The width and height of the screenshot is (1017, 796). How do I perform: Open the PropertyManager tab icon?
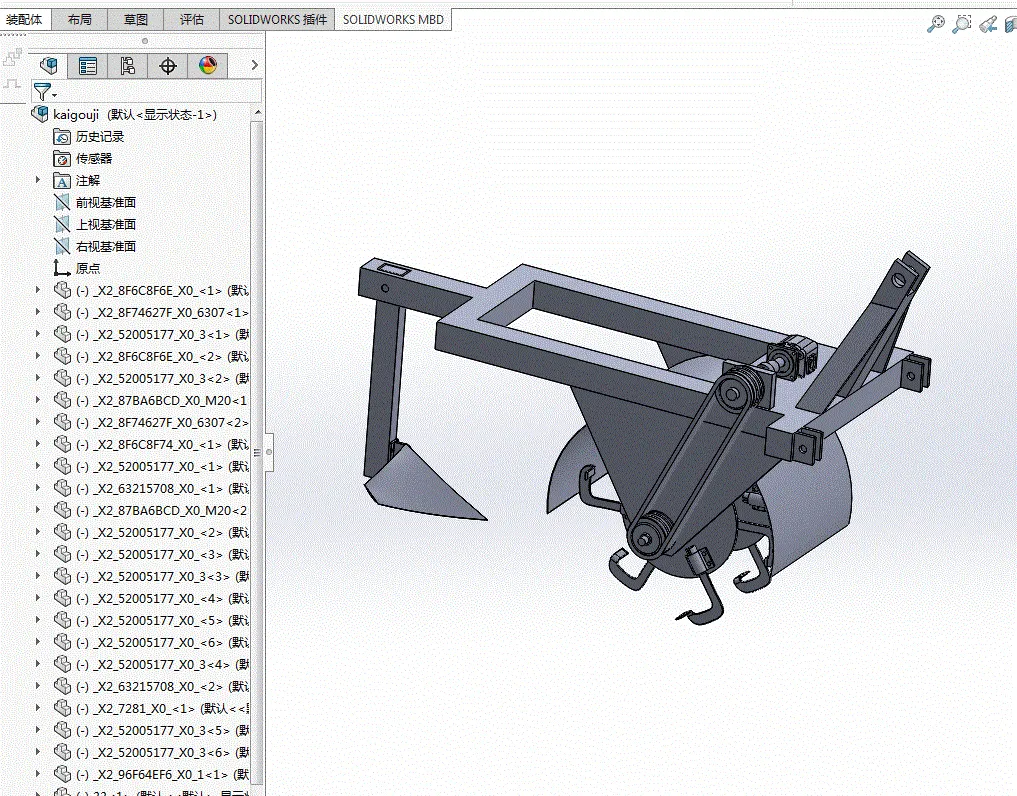coord(88,66)
